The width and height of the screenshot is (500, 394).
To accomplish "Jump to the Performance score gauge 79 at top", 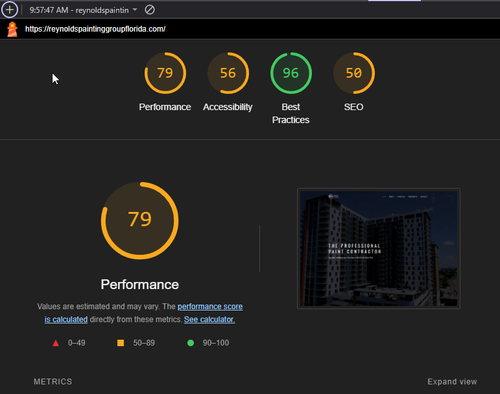I will click(x=165, y=73).
